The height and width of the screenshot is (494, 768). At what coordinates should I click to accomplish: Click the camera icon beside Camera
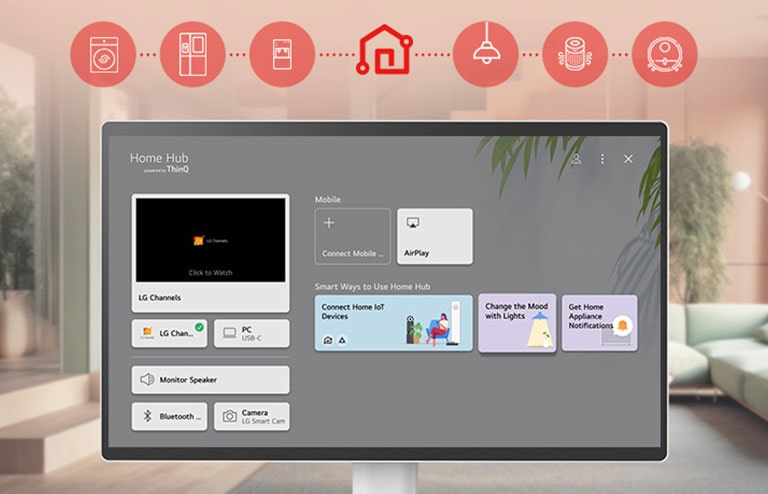[230, 416]
